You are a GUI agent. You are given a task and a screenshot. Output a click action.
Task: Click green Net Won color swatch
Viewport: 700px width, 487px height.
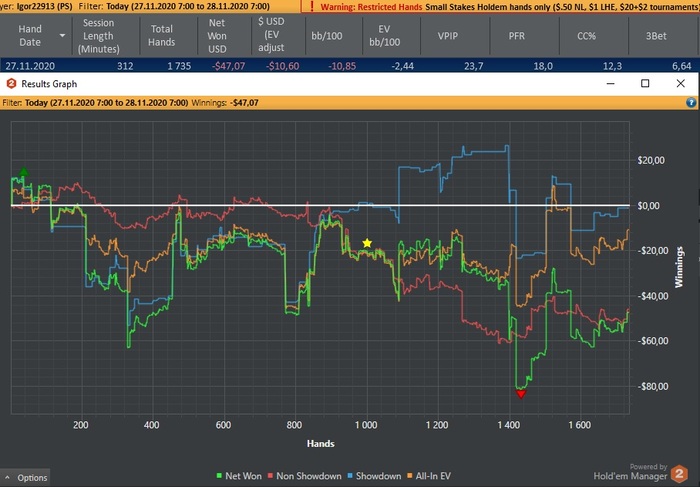pyautogui.click(x=219, y=476)
